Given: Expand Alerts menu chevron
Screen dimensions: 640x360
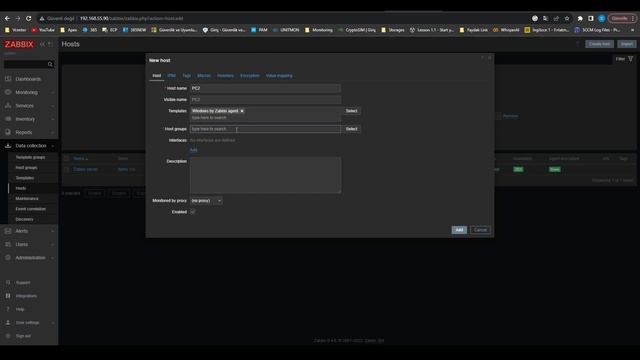Looking at the screenshot, I should point(53,231).
